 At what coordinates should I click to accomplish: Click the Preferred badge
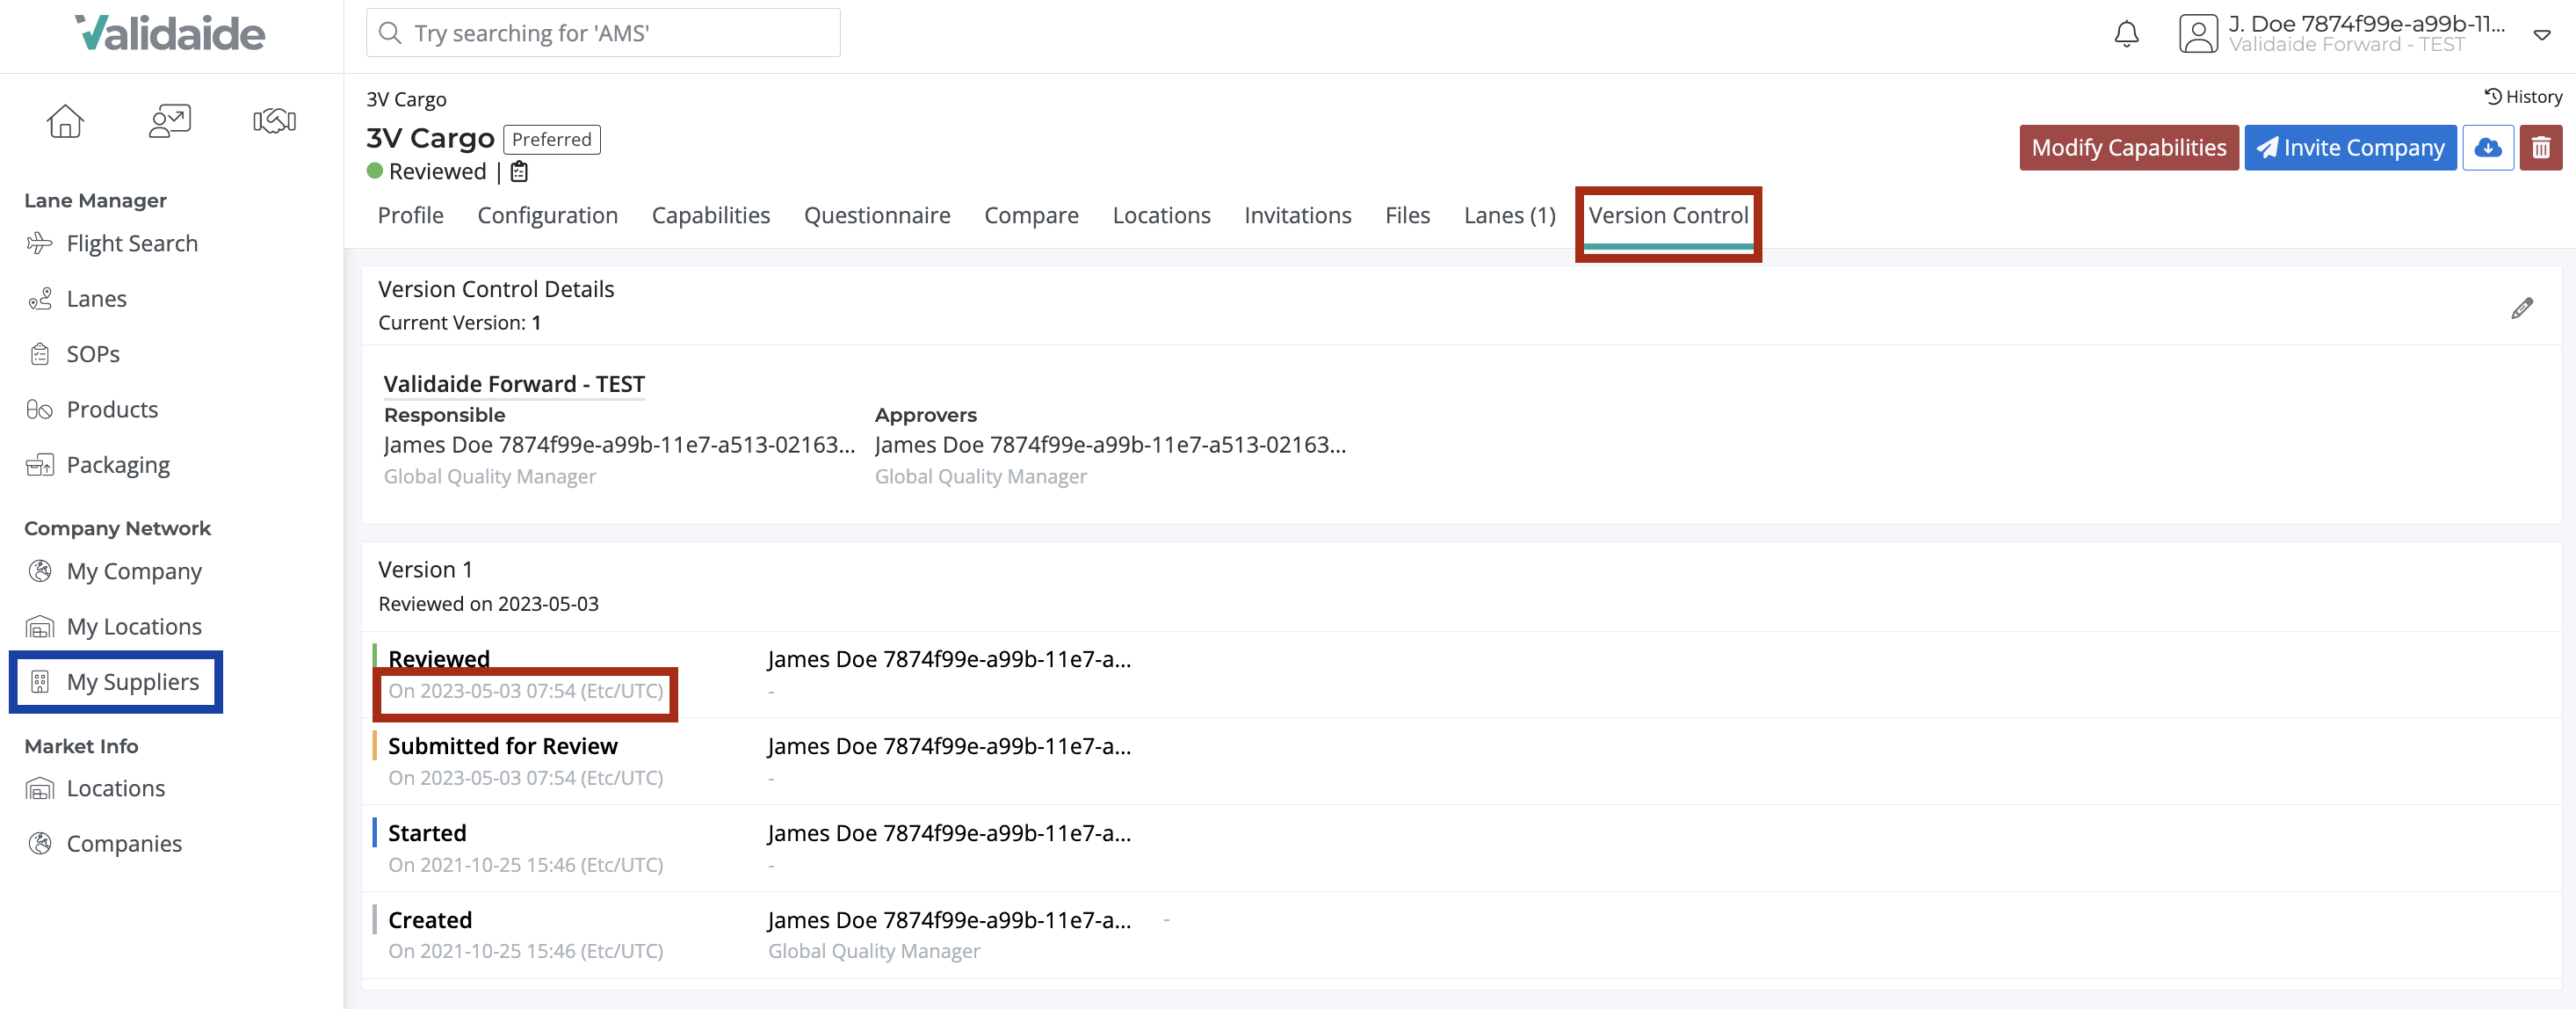[551, 139]
